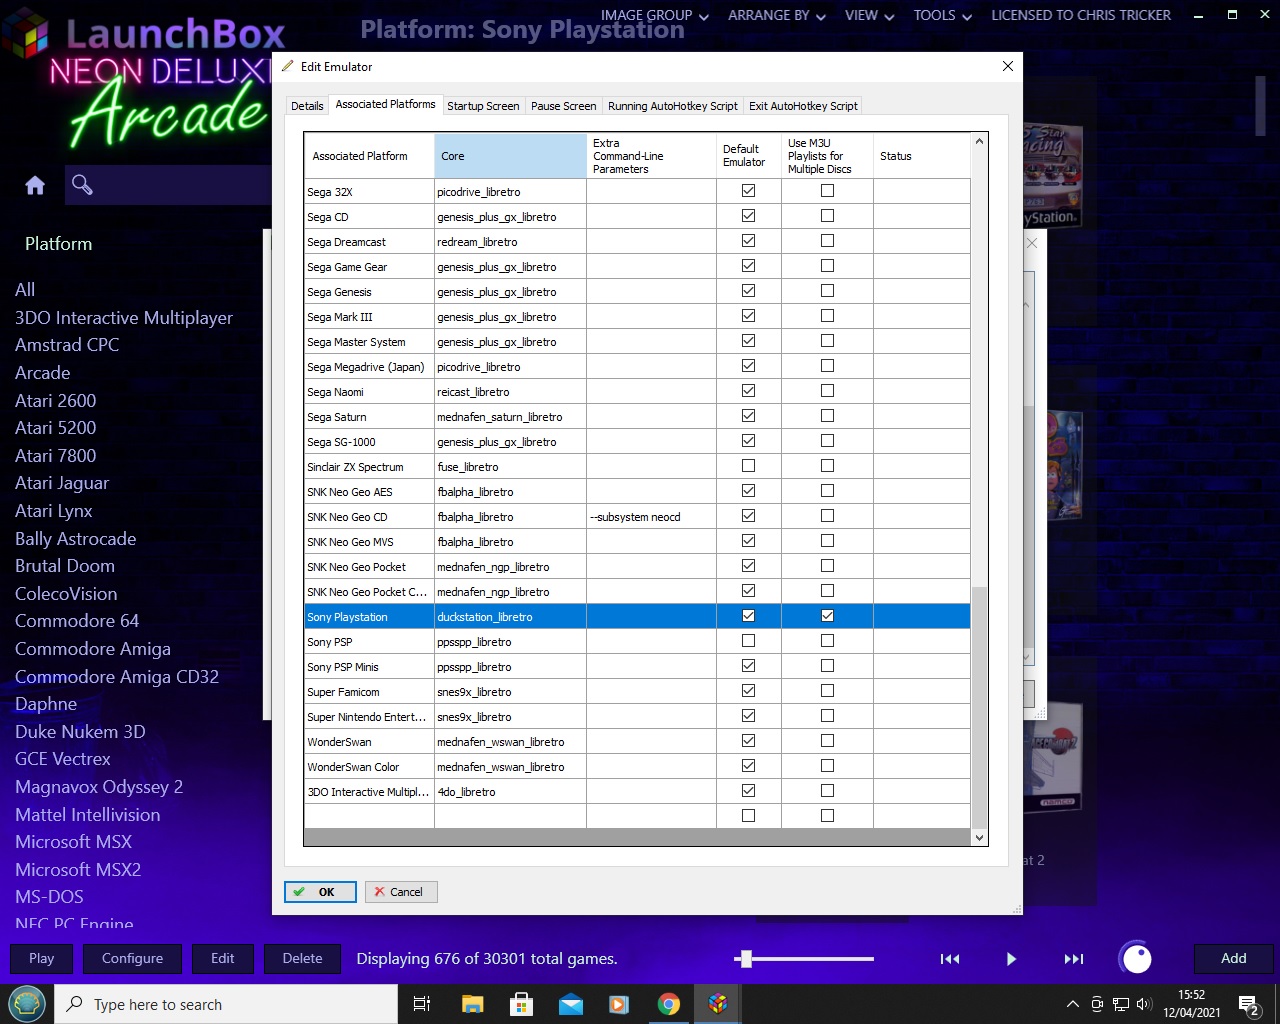This screenshot has width=1280, height=1024.
Task: Switch to the Pause Screen tab
Action: point(563,106)
